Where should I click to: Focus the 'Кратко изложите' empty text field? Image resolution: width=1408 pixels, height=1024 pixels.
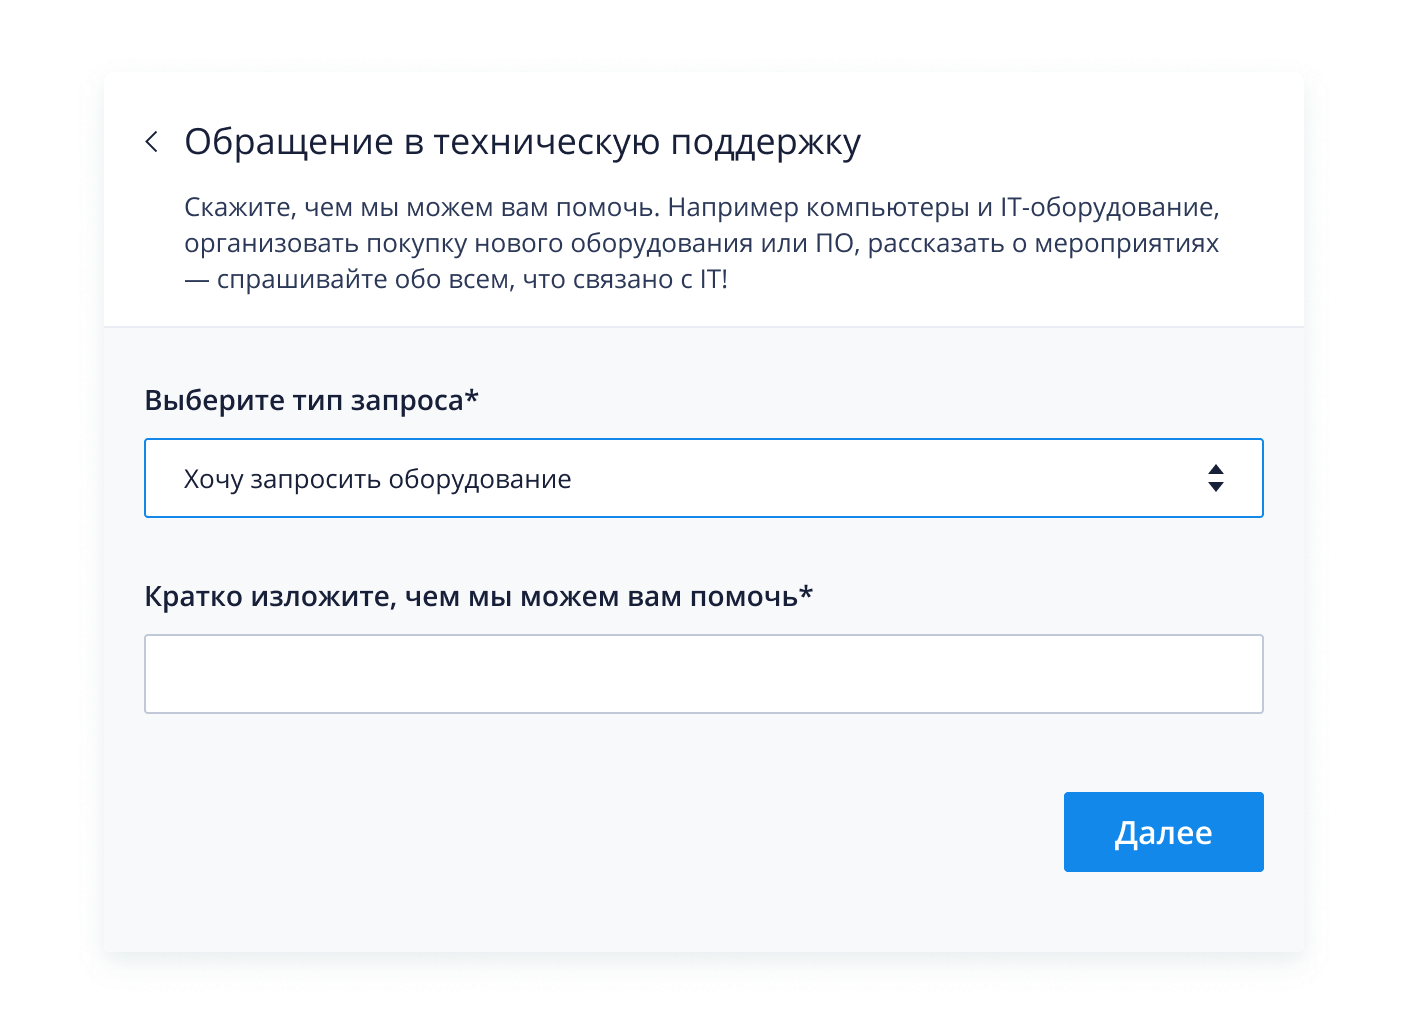tap(704, 674)
